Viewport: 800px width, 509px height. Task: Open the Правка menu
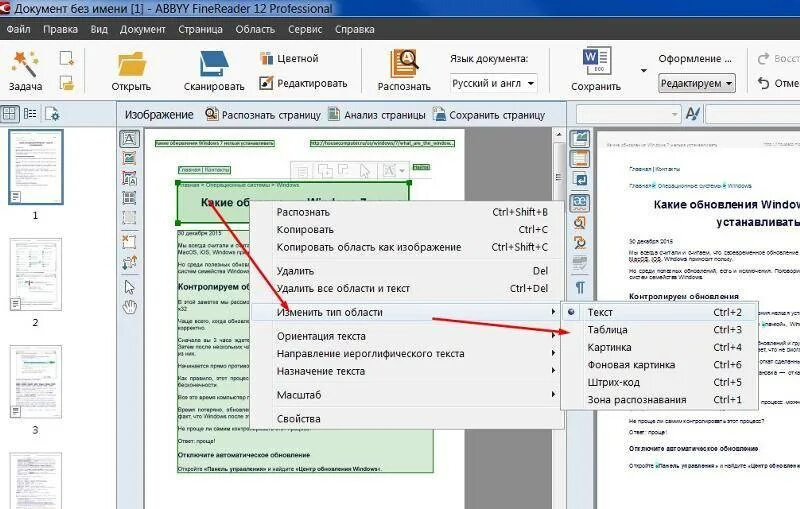(x=60, y=30)
